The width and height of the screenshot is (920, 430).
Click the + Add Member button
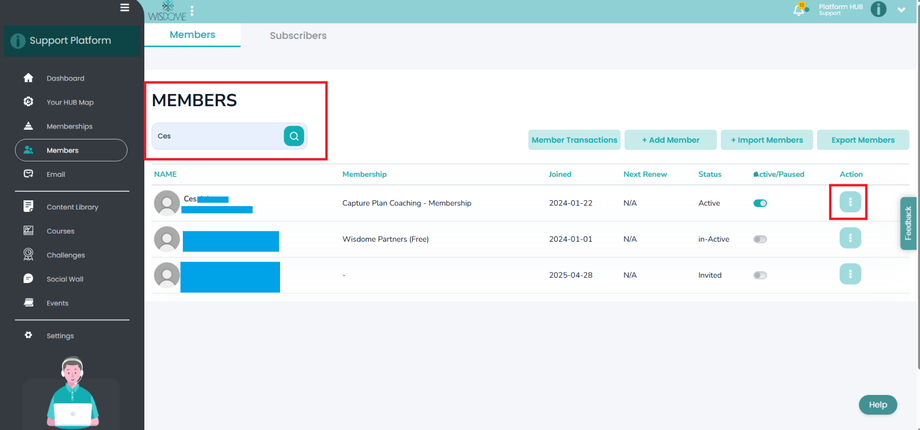point(671,140)
